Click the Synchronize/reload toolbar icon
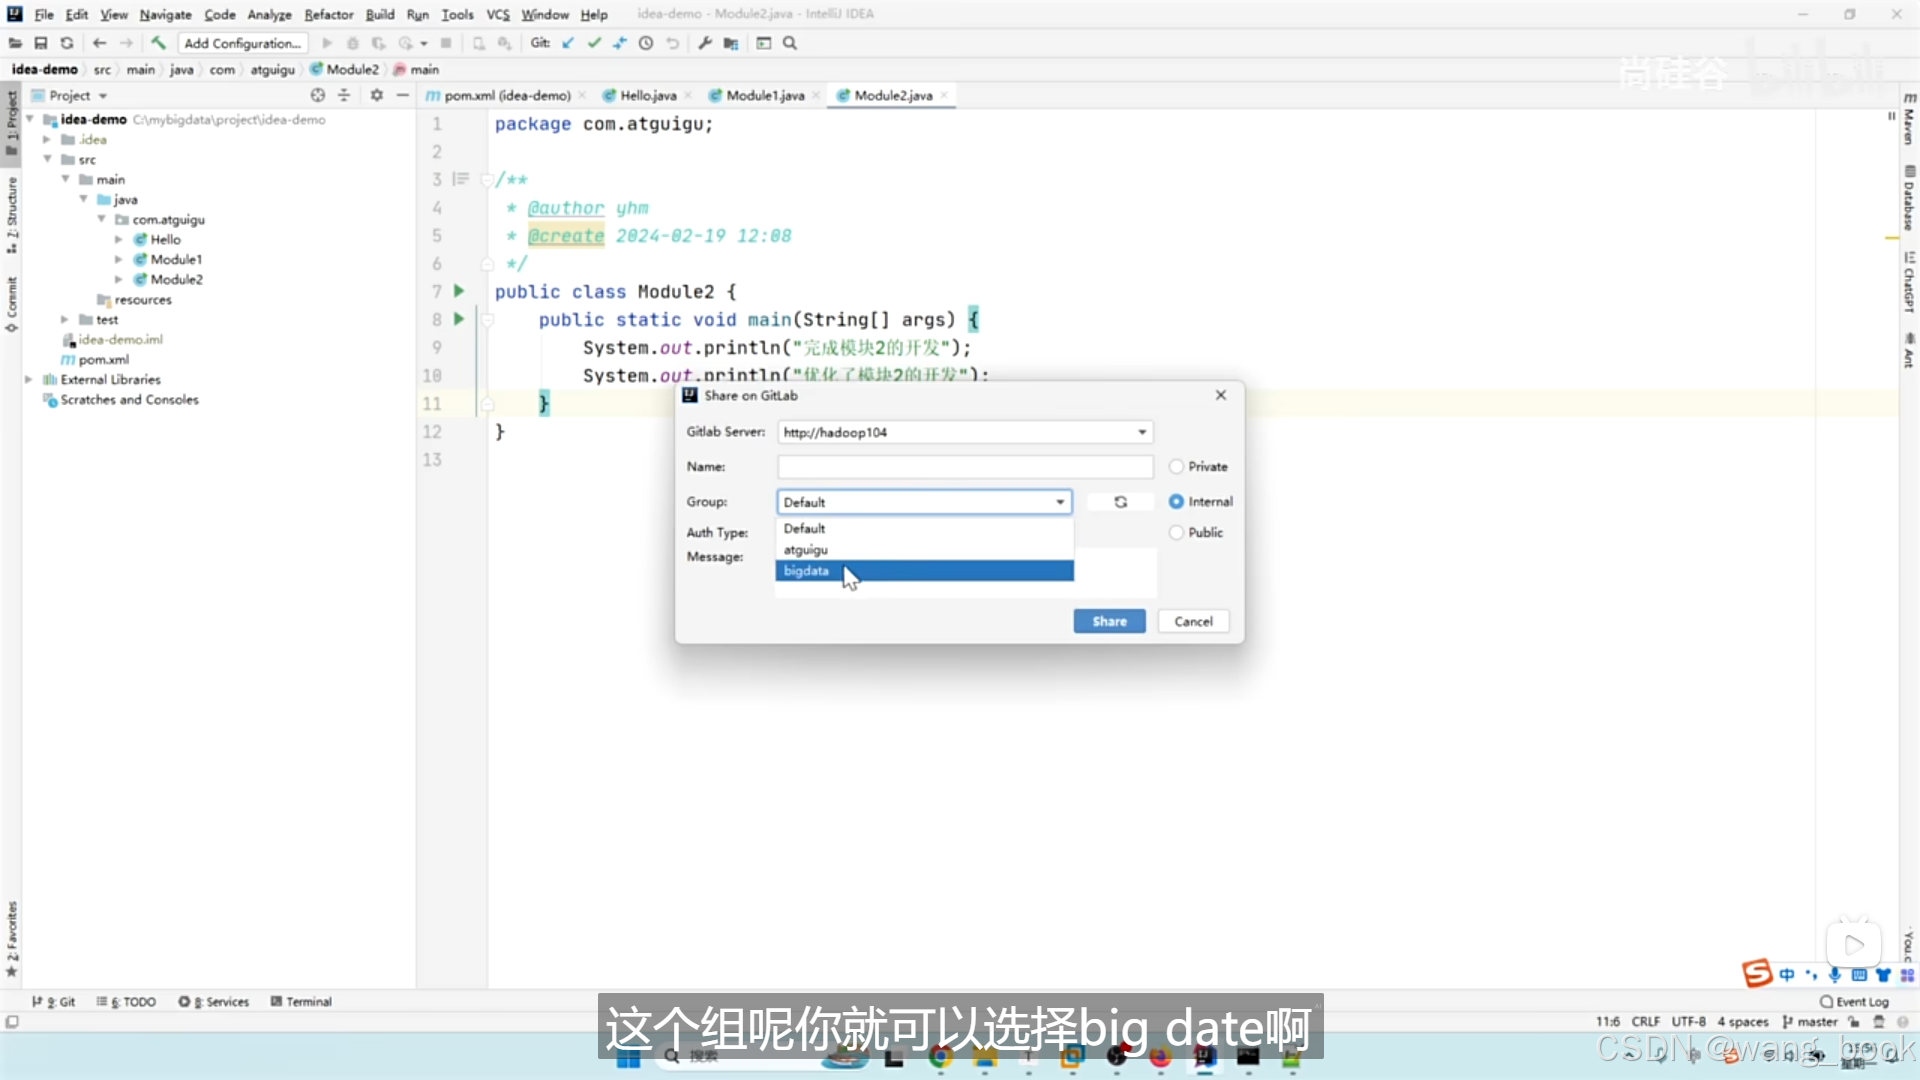The height and width of the screenshot is (1080, 1920). (x=67, y=43)
